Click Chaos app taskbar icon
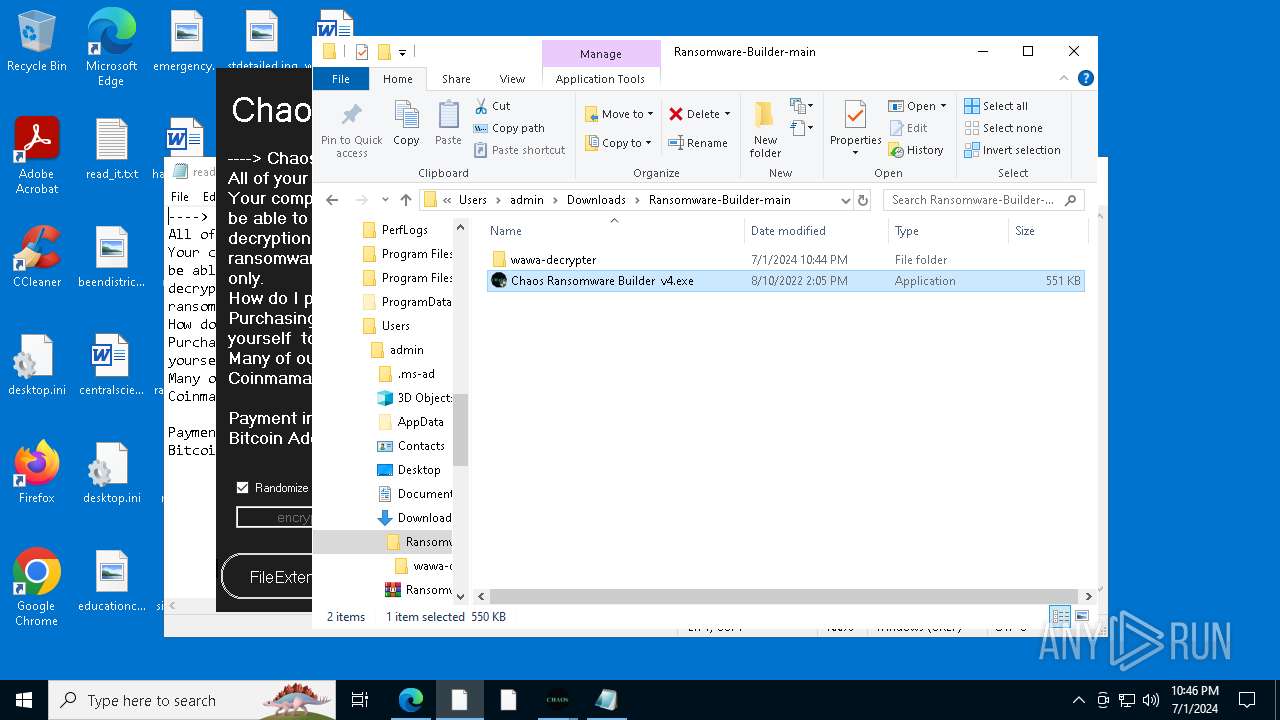The height and width of the screenshot is (720, 1280). pyautogui.click(x=557, y=701)
